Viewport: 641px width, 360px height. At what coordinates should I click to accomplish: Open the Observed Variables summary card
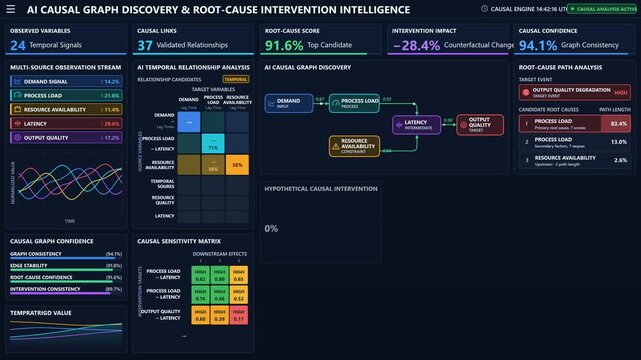click(66, 39)
